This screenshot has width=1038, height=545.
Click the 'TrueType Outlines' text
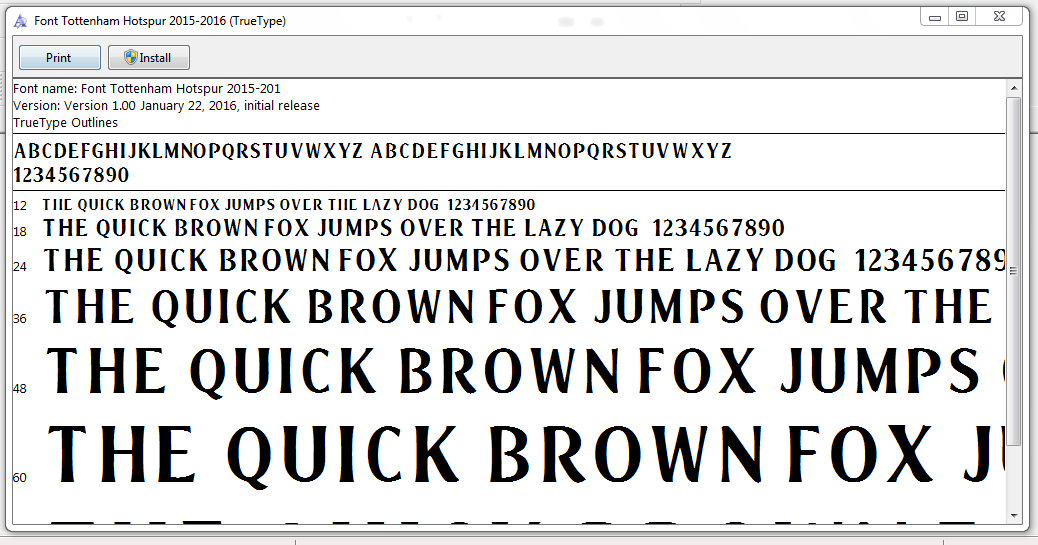pos(66,123)
